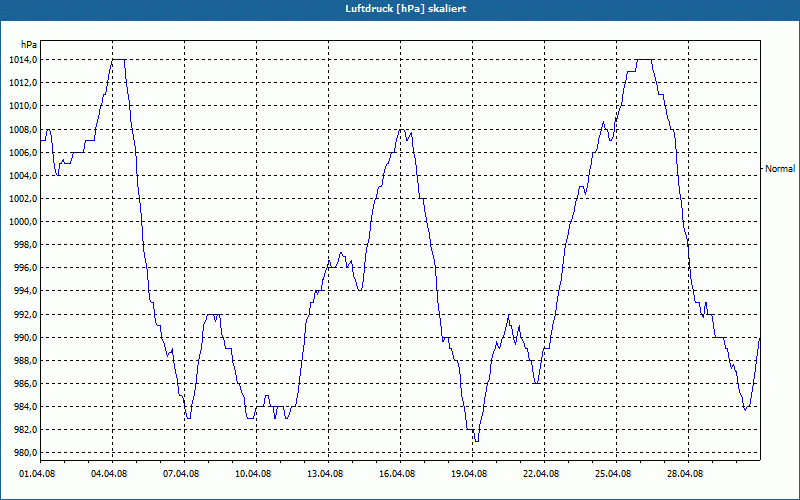Click the 07.04.08 date label
Screen dimensions: 800x500
pyautogui.click(x=181, y=474)
